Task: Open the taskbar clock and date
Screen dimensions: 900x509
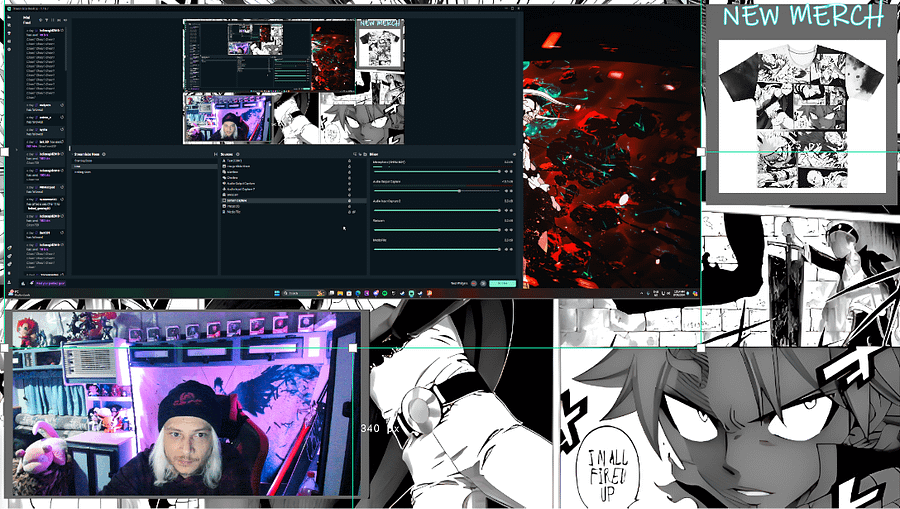Action: [679, 293]
